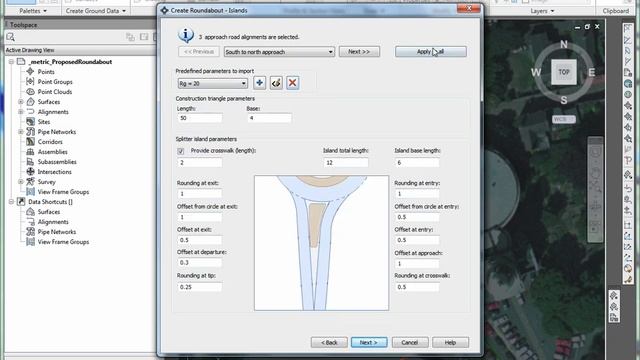Select View Frame Groups under Data Shortcuts
Viewport: 640px width, 360px height.
(63, 242)
